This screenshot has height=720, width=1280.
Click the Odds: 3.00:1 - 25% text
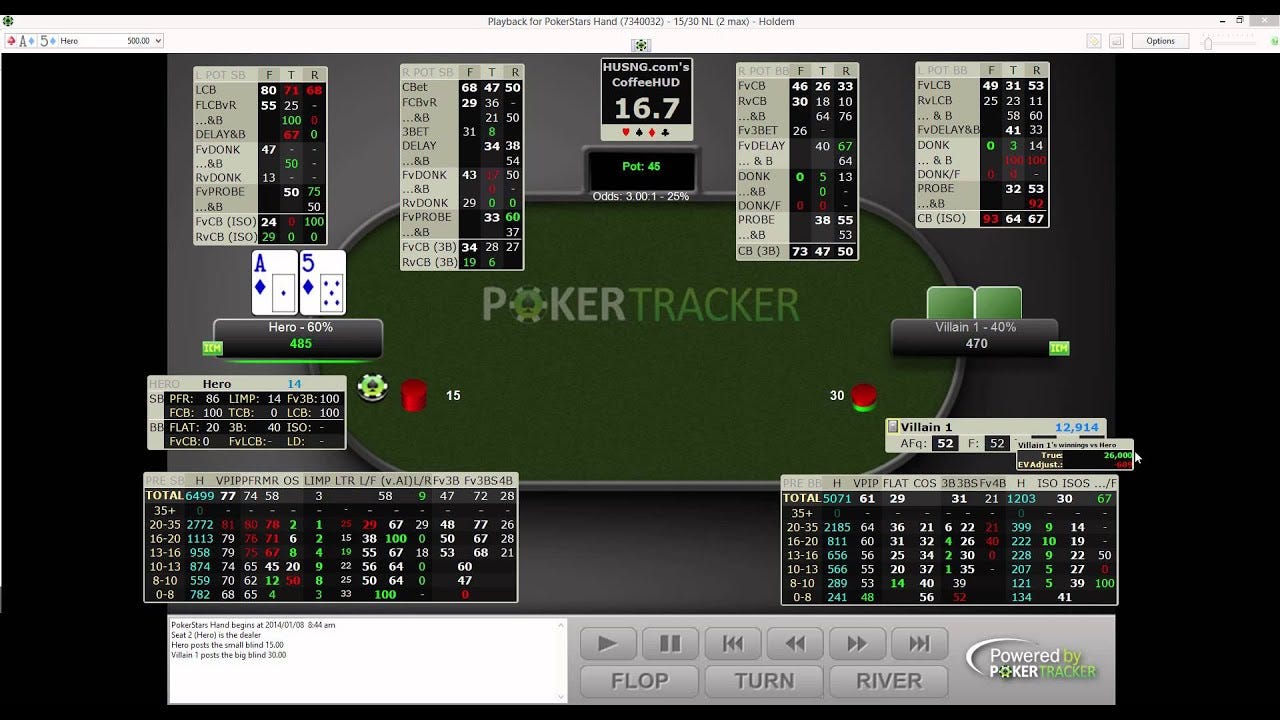click(641, 196)
